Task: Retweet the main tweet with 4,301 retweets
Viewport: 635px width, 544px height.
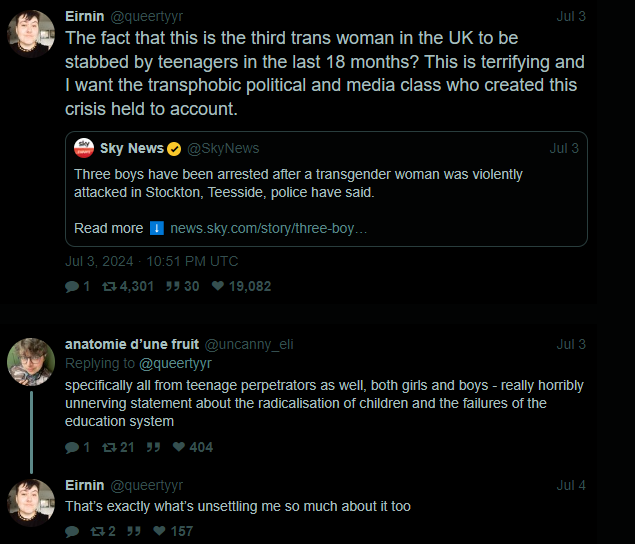Action: 109,286
